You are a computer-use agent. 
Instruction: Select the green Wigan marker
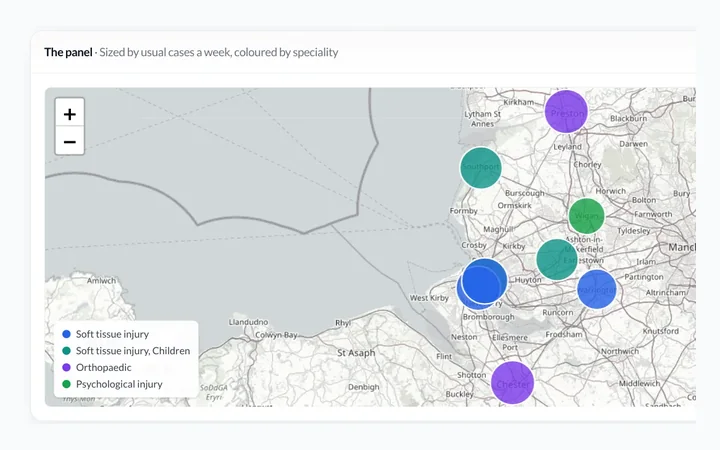click(x=586, y=216)
